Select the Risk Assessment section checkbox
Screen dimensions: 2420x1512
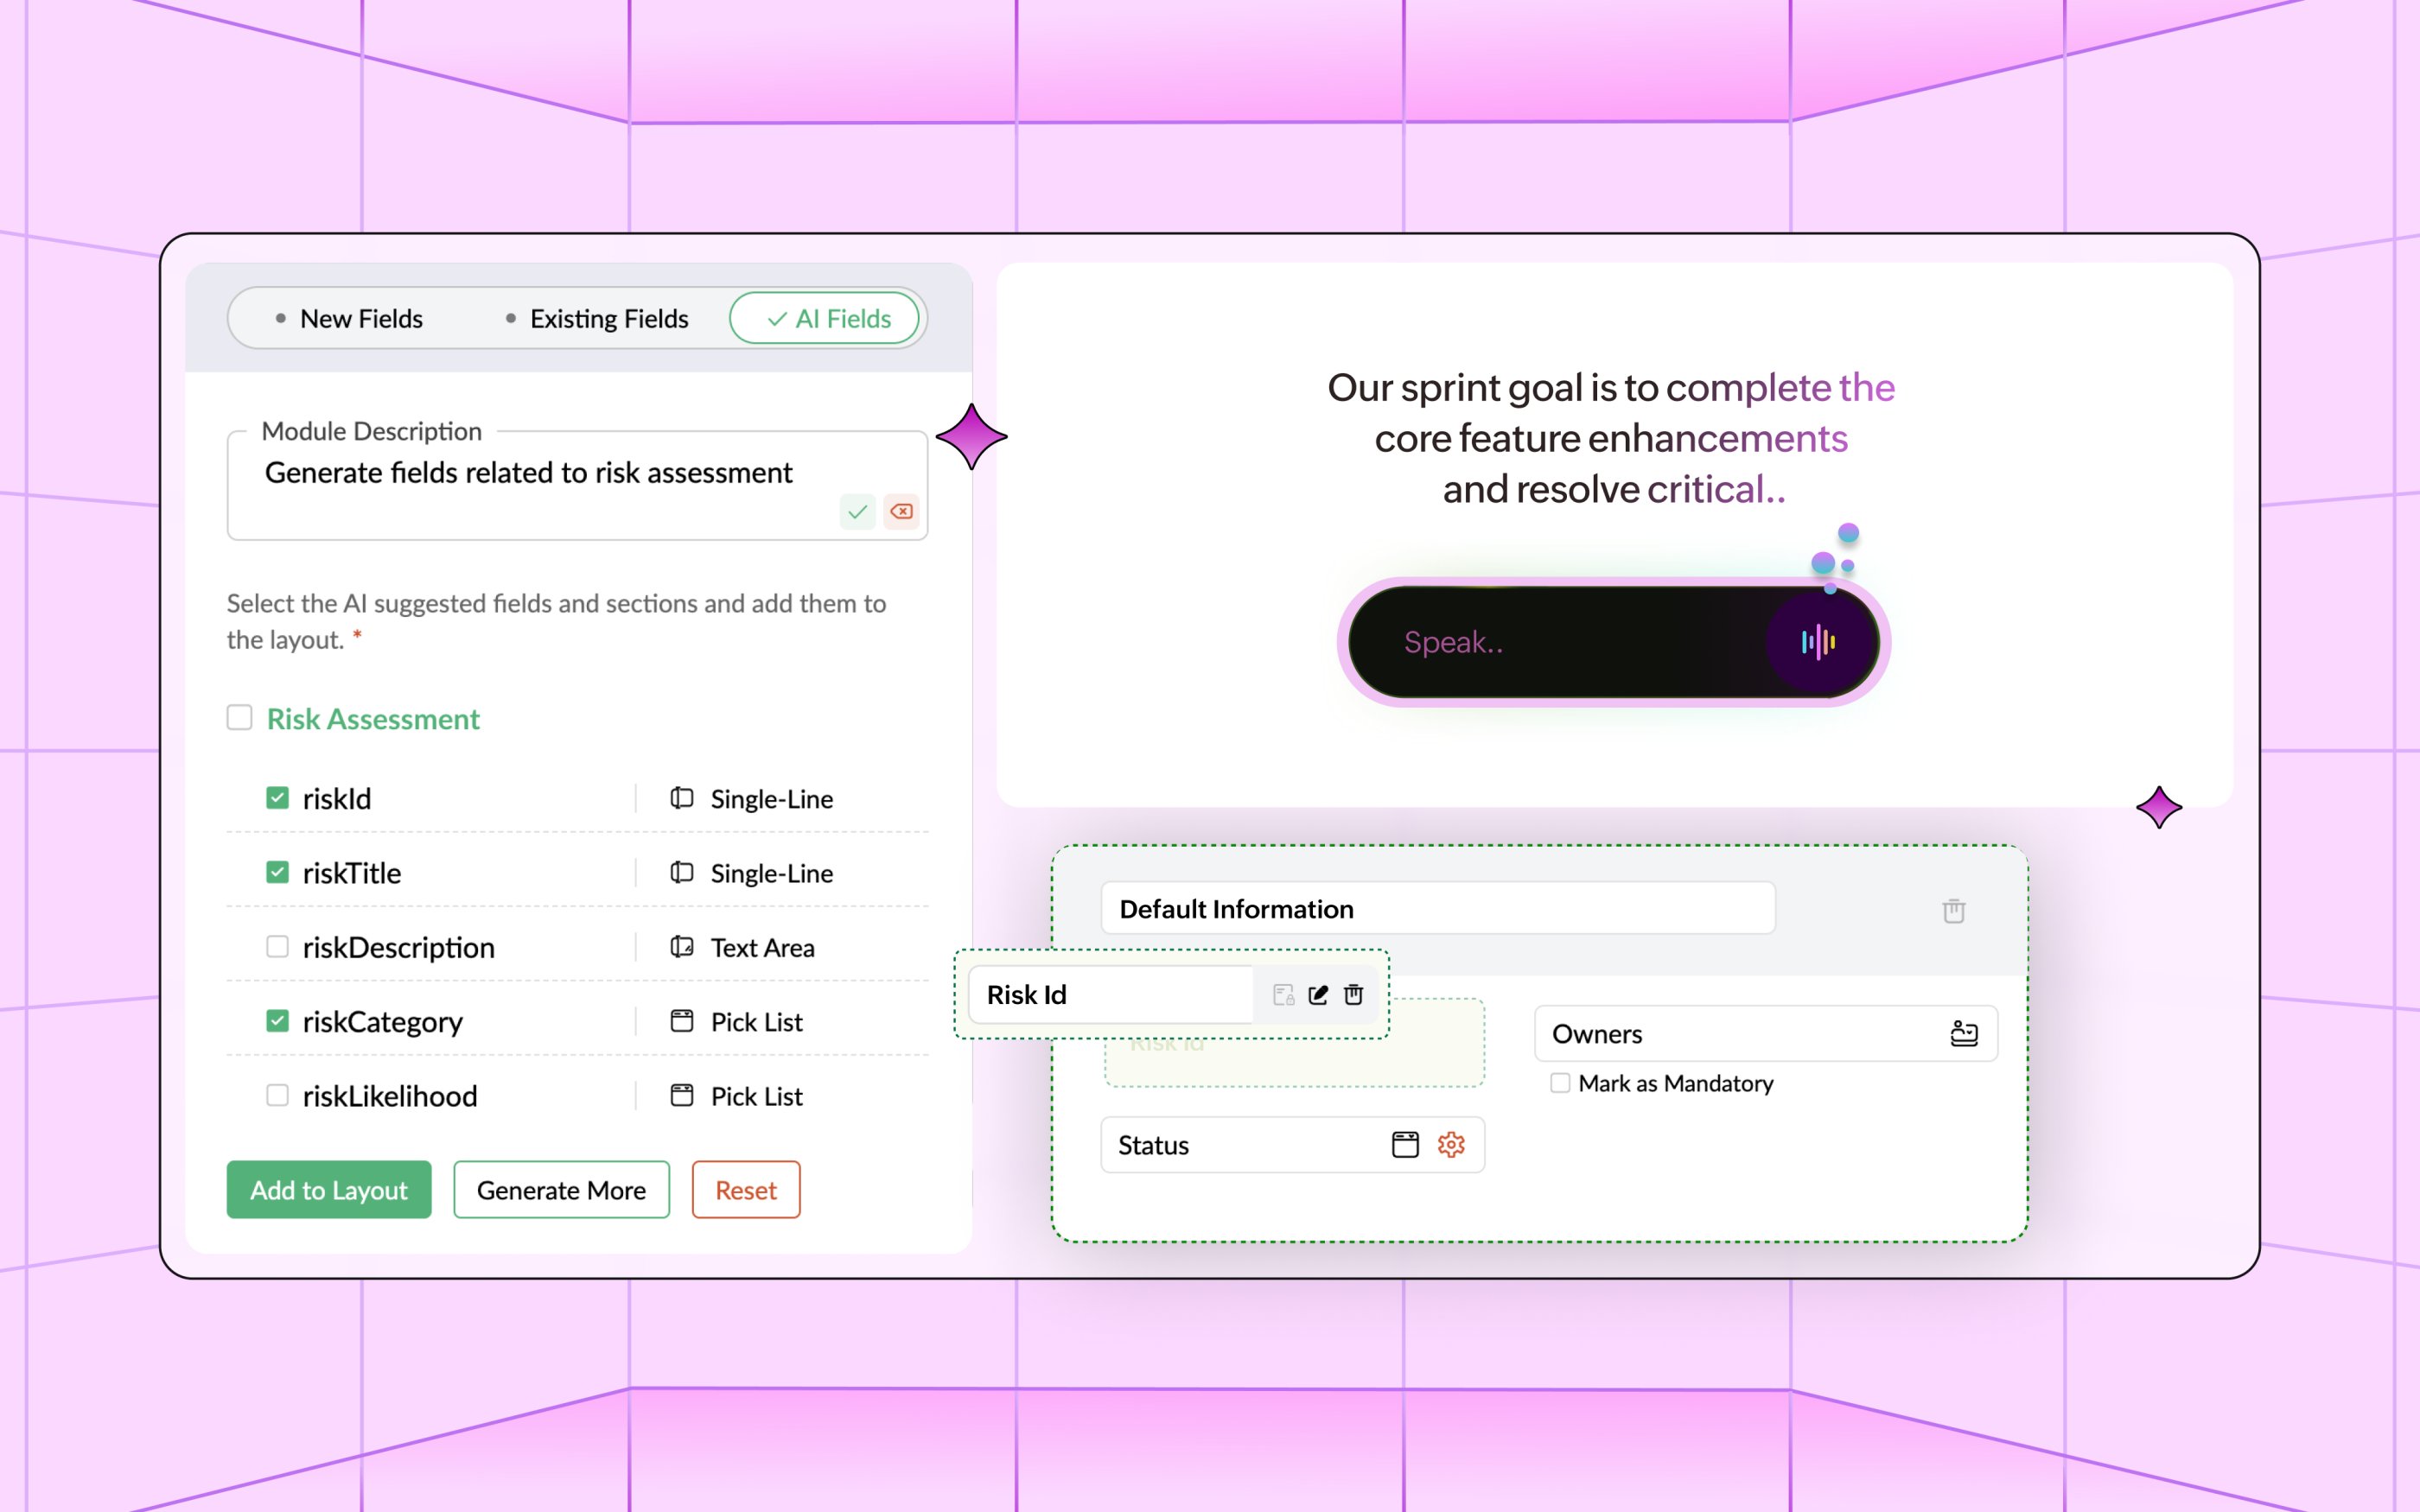coord(239,718)
